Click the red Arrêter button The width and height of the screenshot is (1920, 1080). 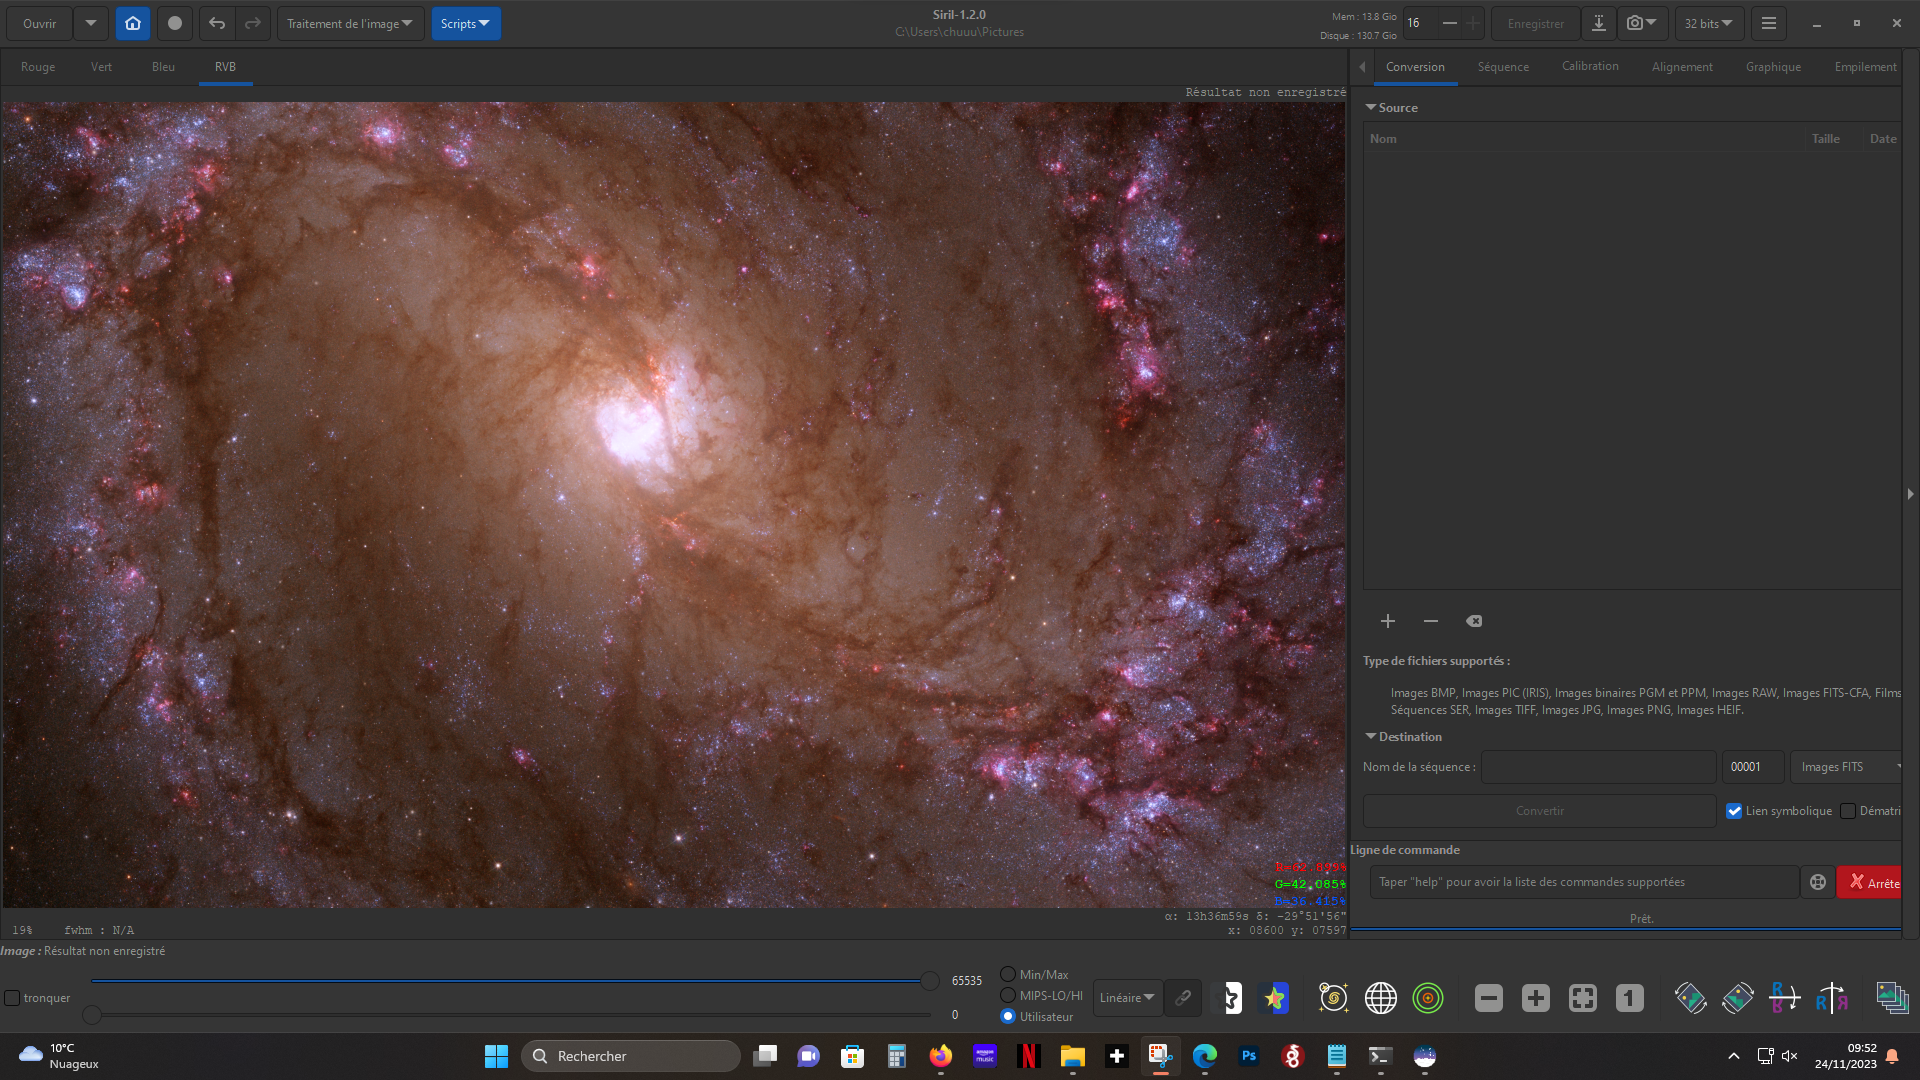click(x=1870, y=882)
